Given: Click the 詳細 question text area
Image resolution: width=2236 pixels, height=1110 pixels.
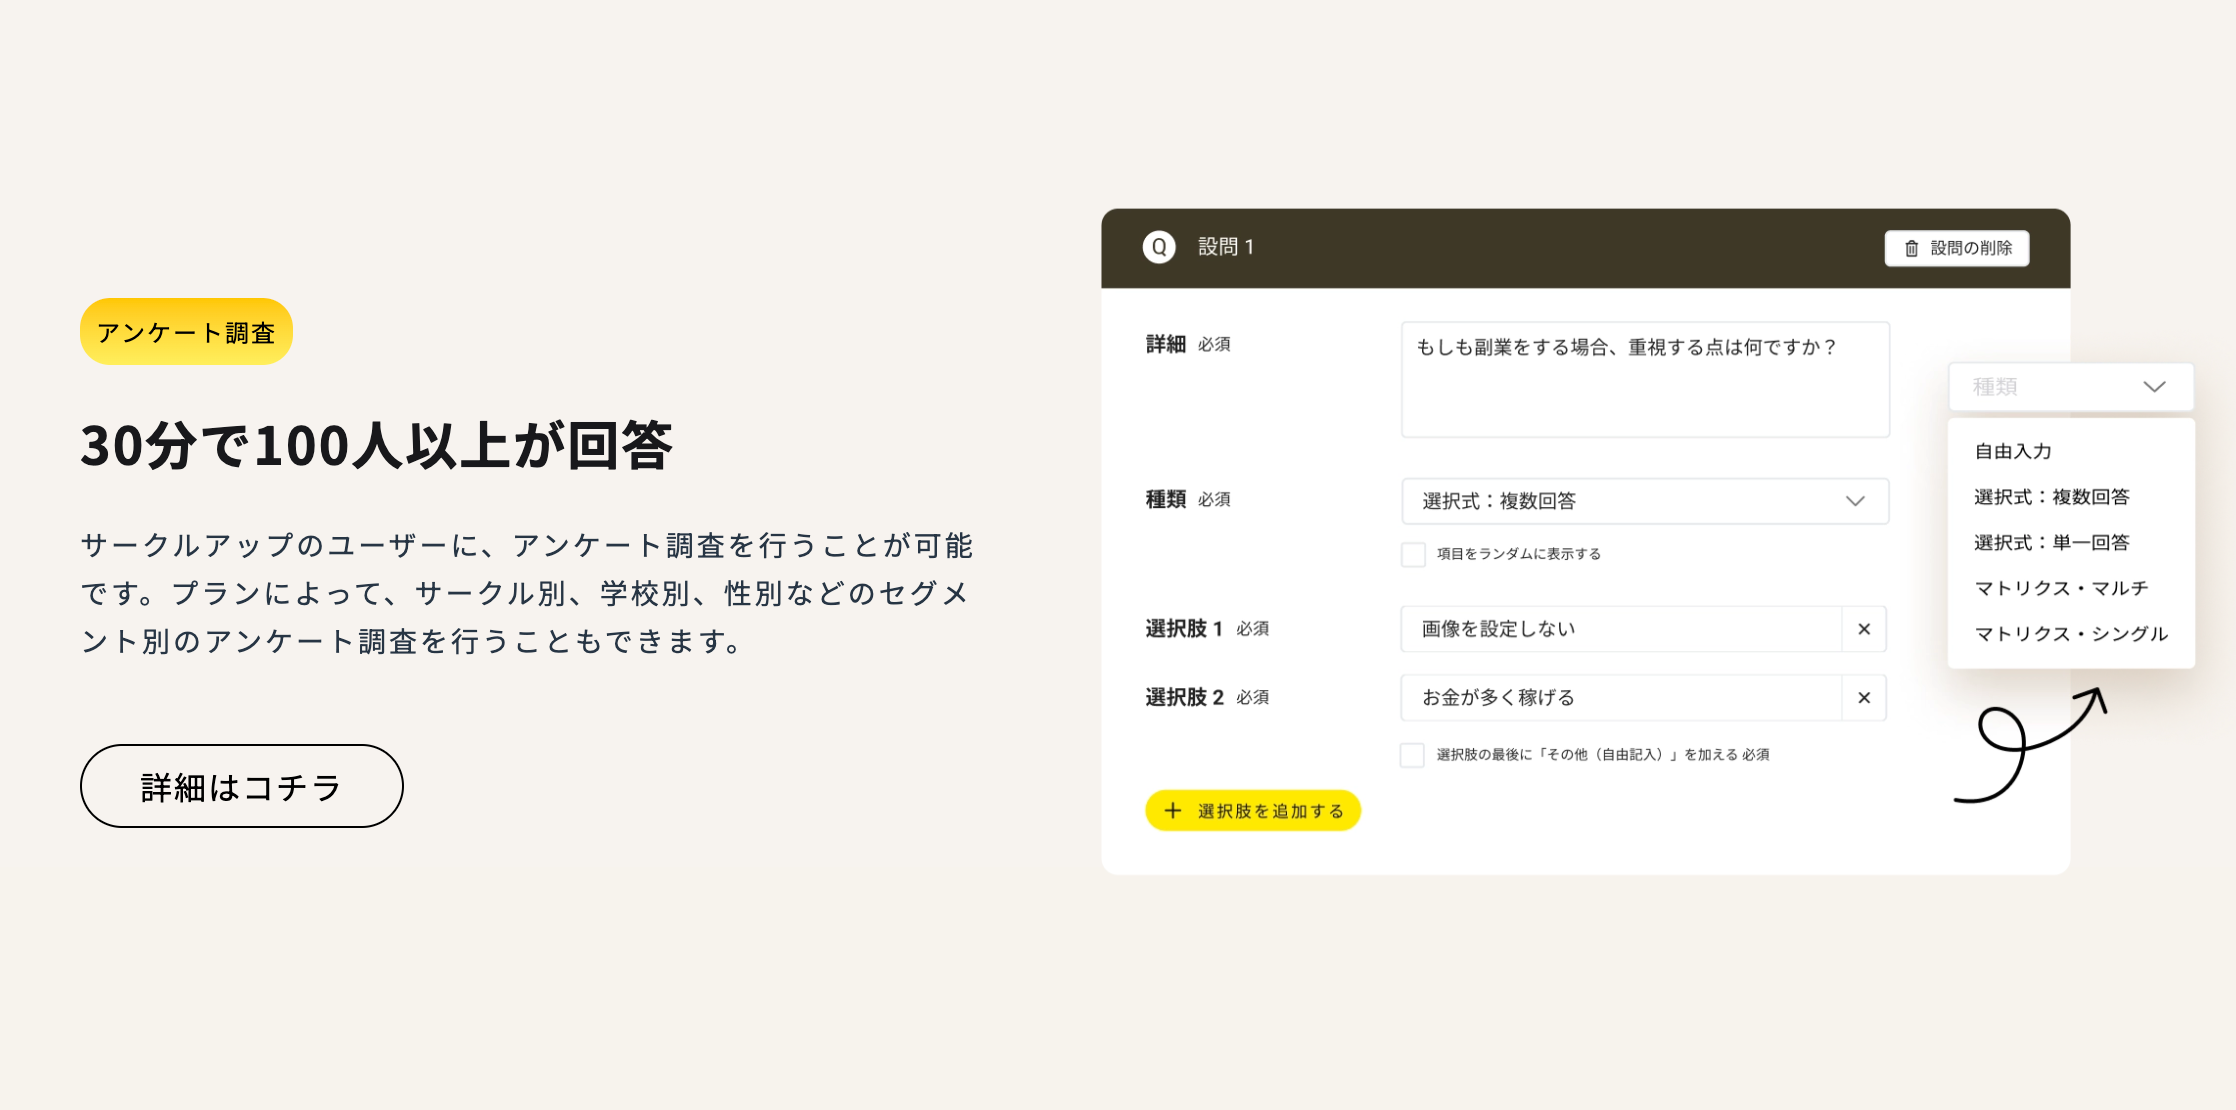Looking at the screenshot, I should point(1645,379).
